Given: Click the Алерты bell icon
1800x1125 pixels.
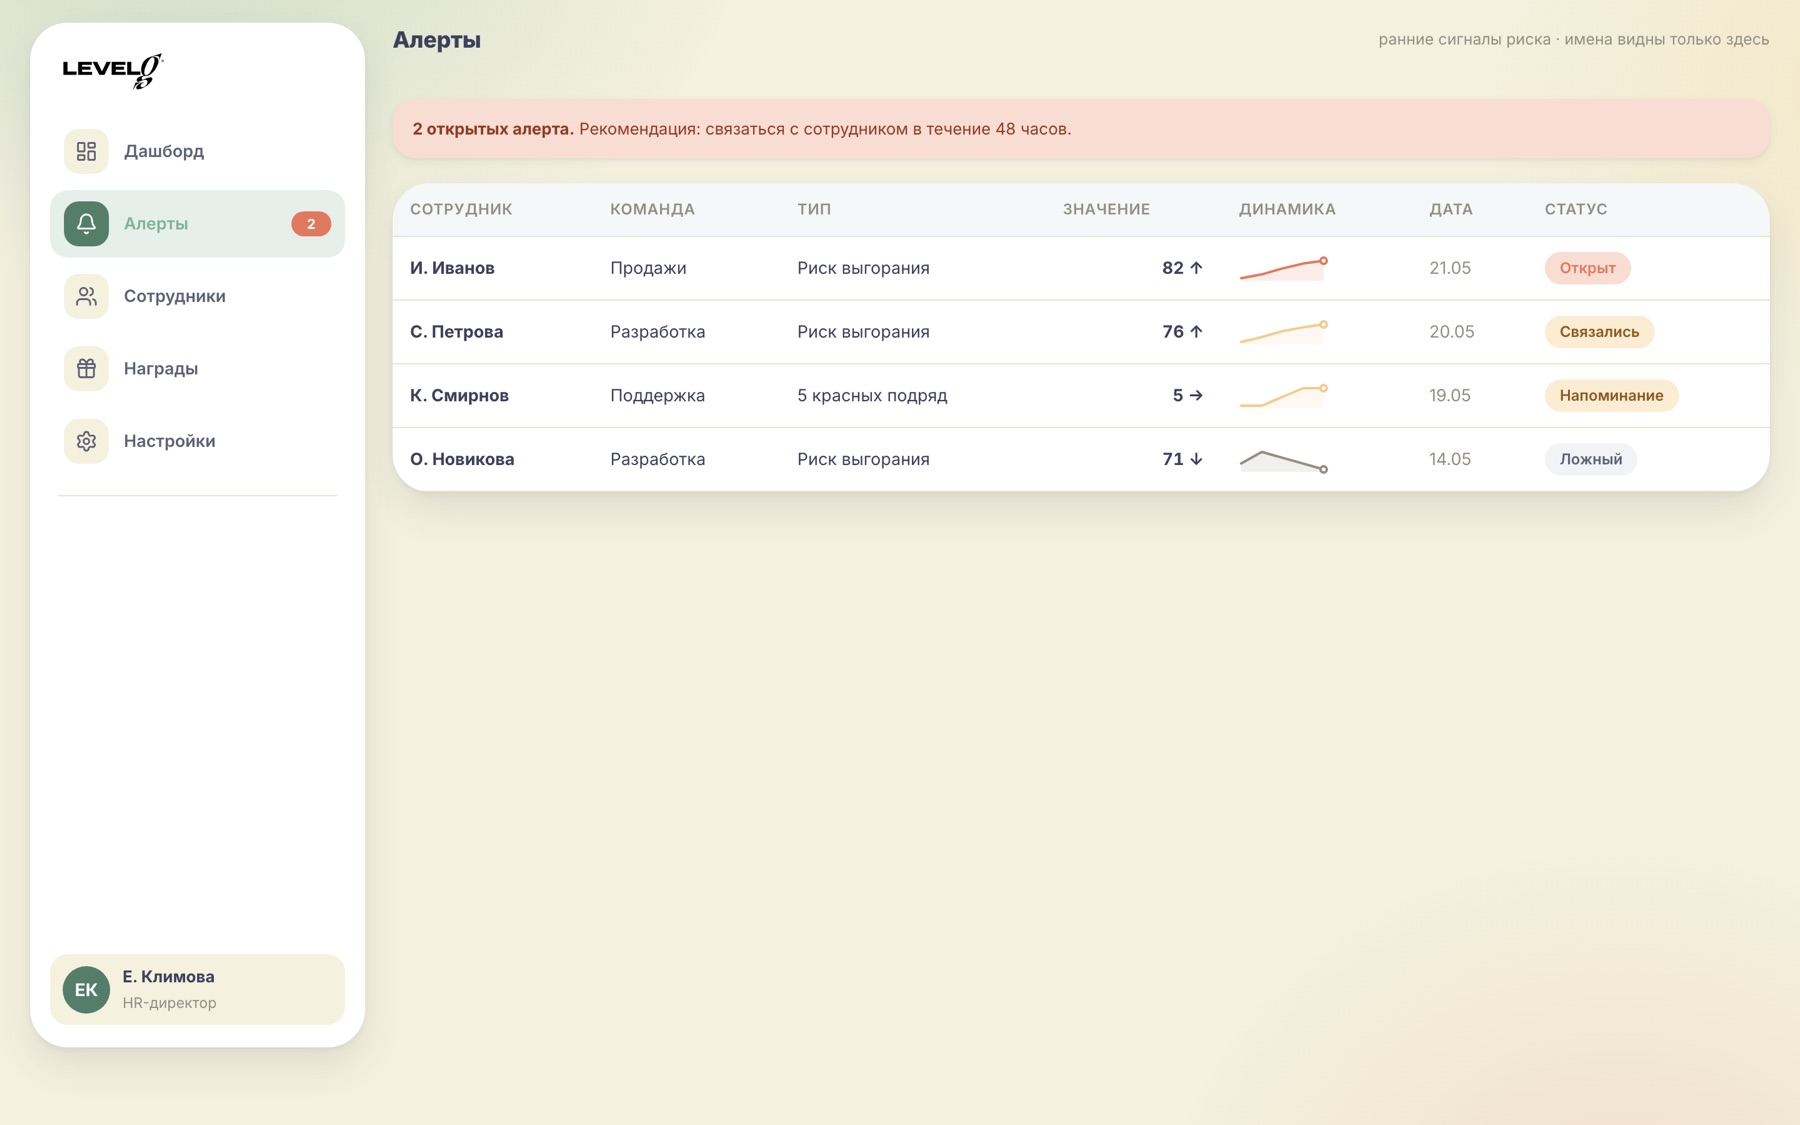Looking at the screenshot, I should (86, 223).
